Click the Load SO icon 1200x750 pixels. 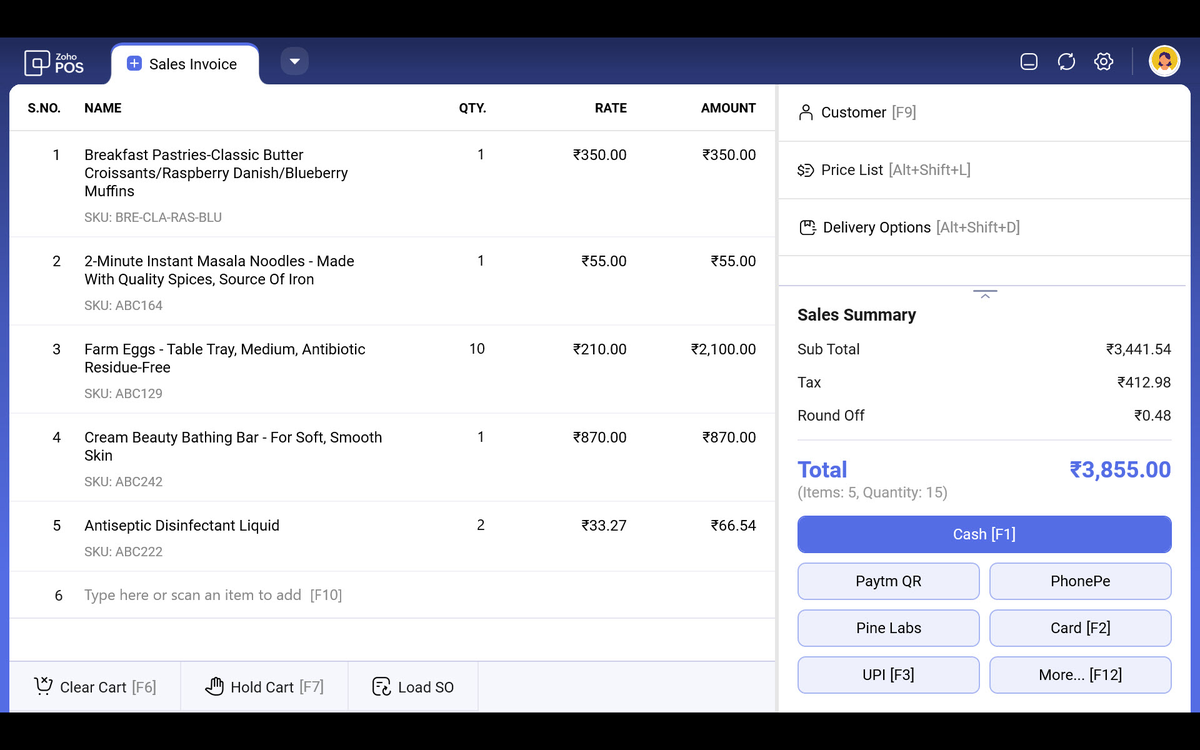pos(381,686)
